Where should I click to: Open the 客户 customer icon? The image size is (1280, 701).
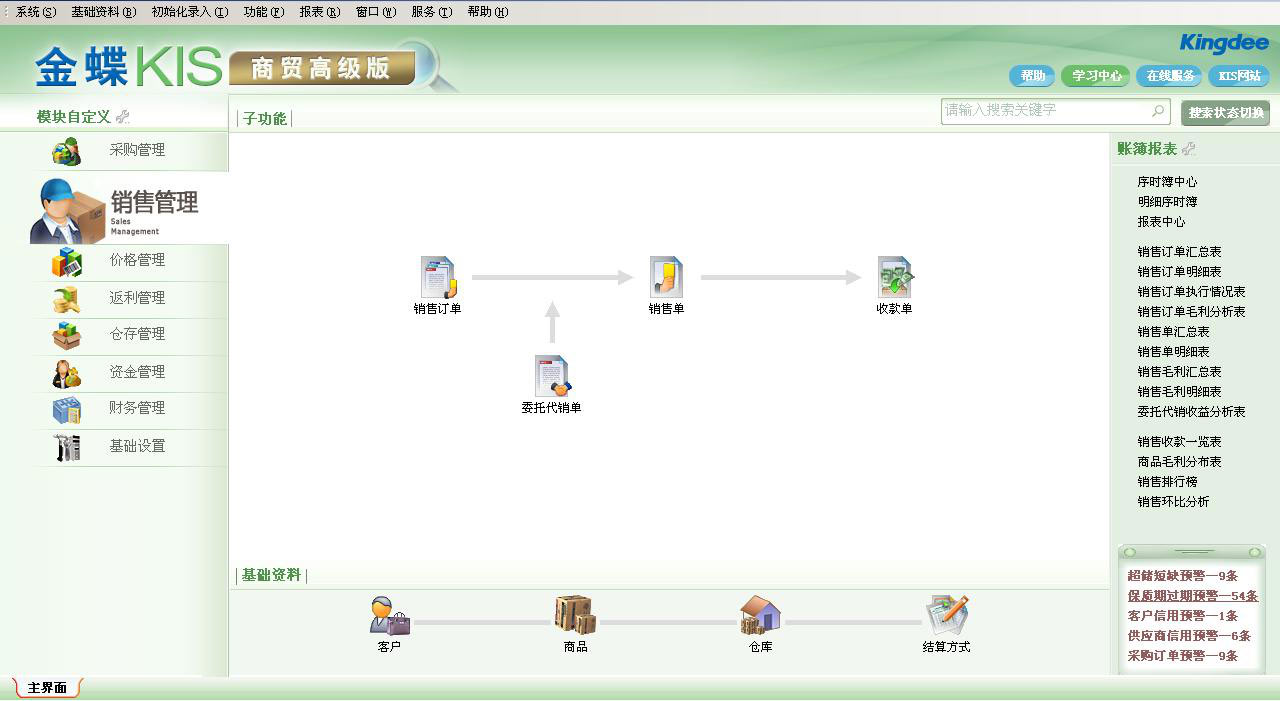(x=389, y=615)
